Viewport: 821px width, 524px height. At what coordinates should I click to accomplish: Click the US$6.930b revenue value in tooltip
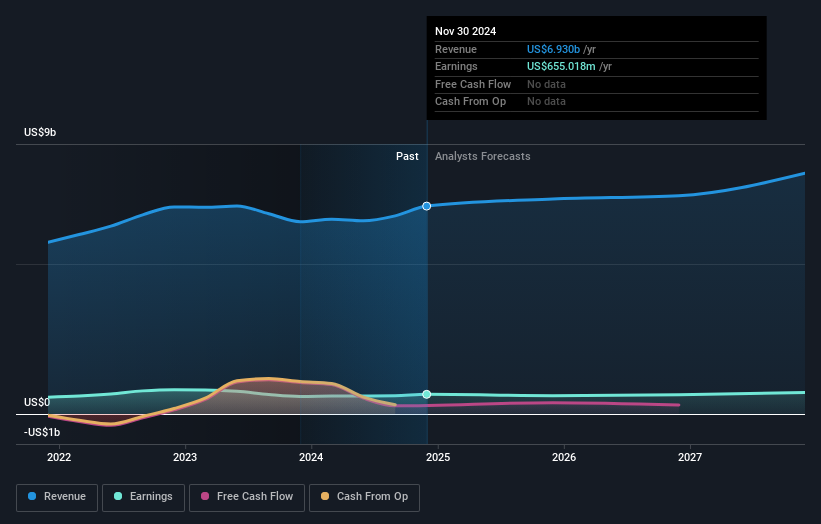[x=553, y=49]
